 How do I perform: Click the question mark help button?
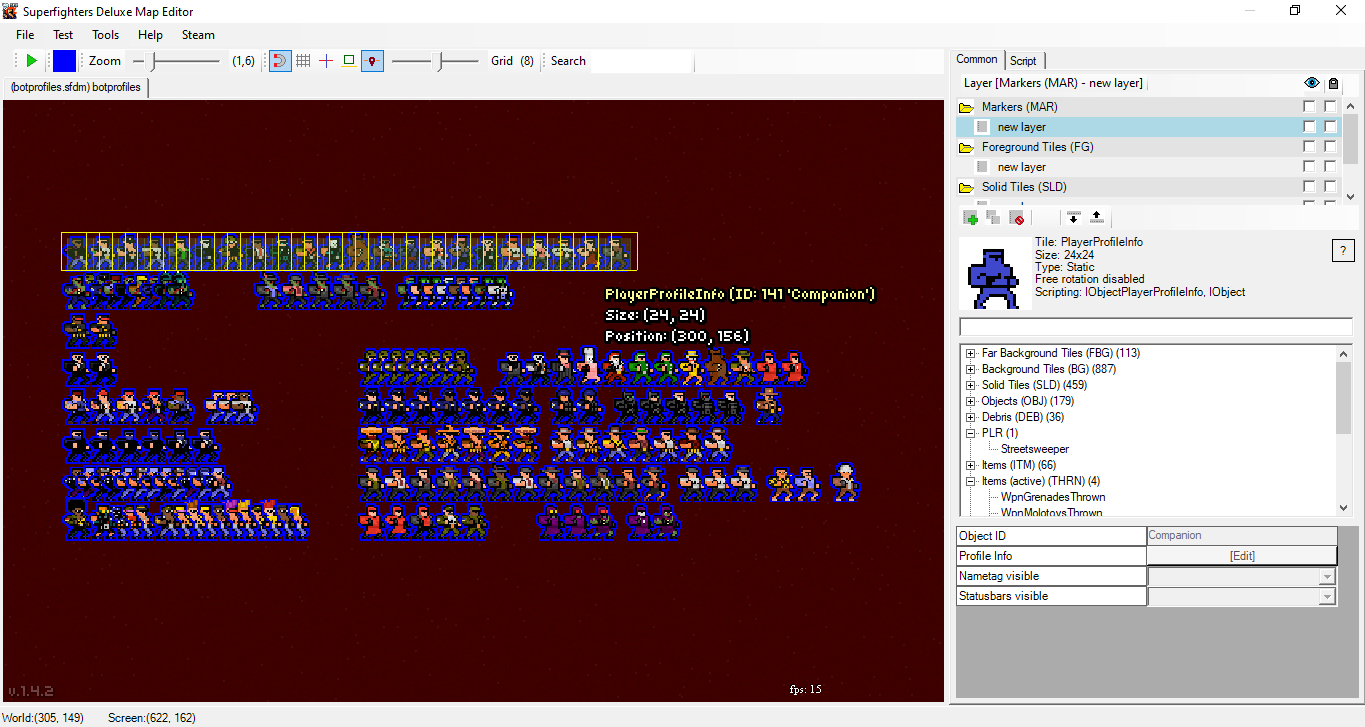(x=1342, y=251)
